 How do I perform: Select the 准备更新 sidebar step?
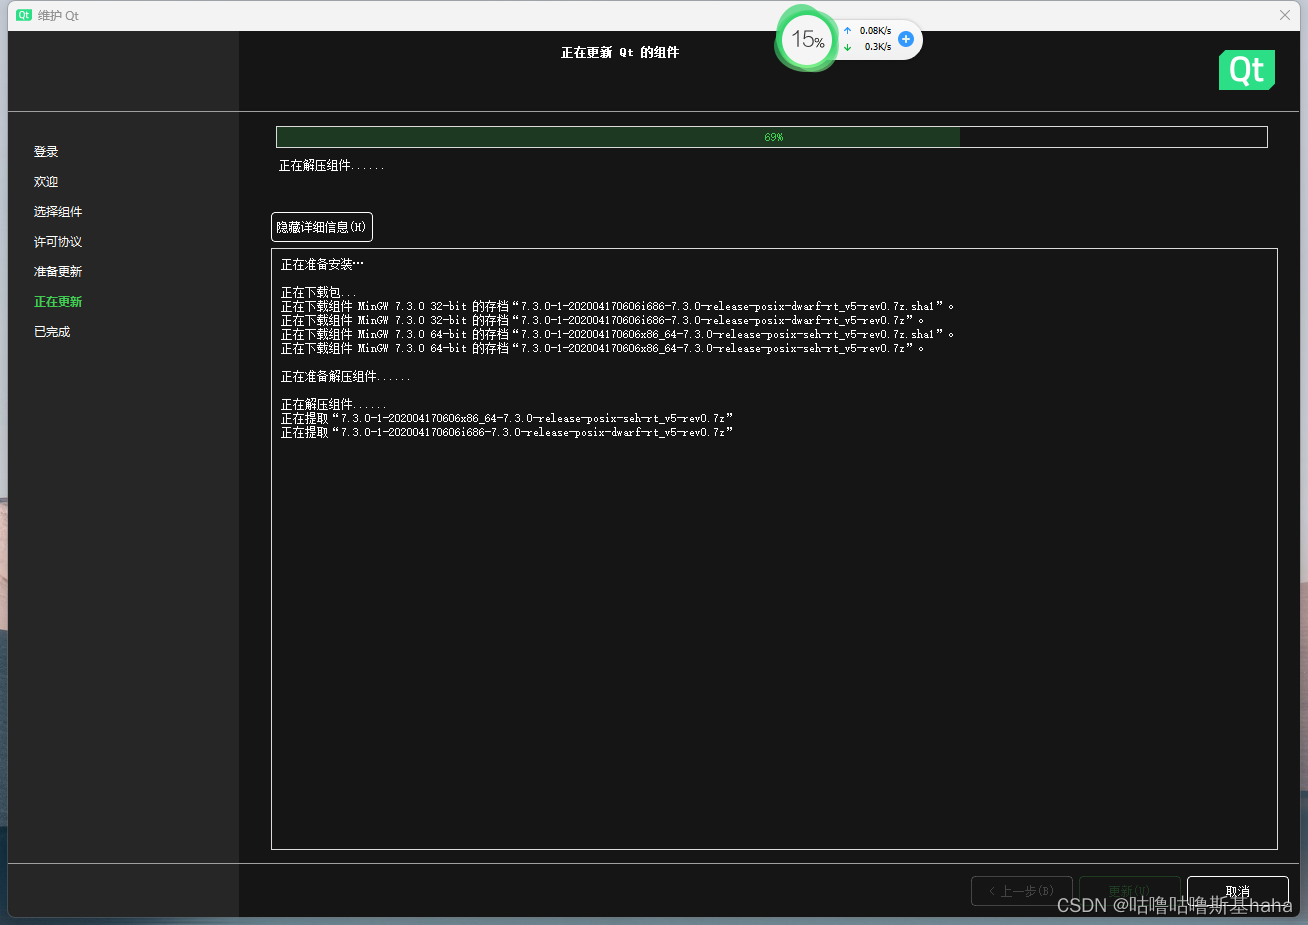pyautogui.click(x=58, y=271)
